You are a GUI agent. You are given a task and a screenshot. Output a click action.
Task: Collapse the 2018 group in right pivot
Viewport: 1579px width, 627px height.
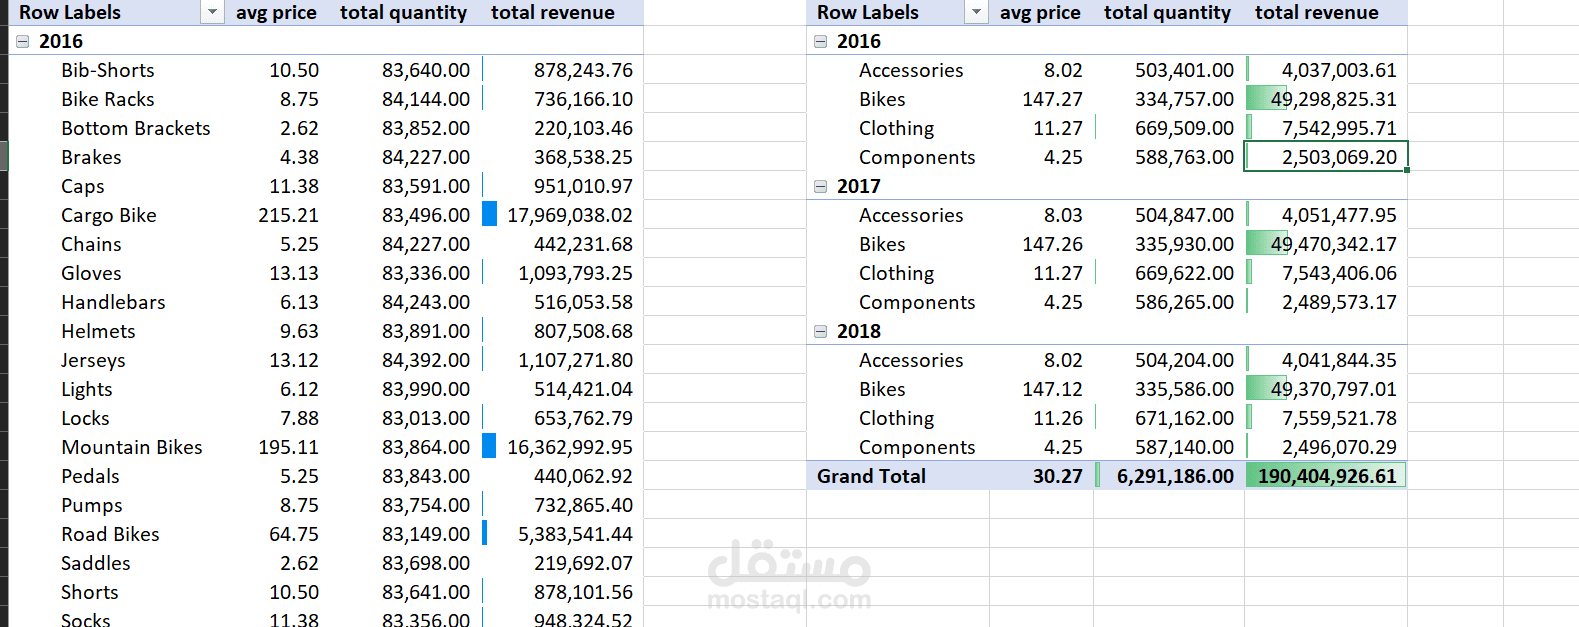821,332
